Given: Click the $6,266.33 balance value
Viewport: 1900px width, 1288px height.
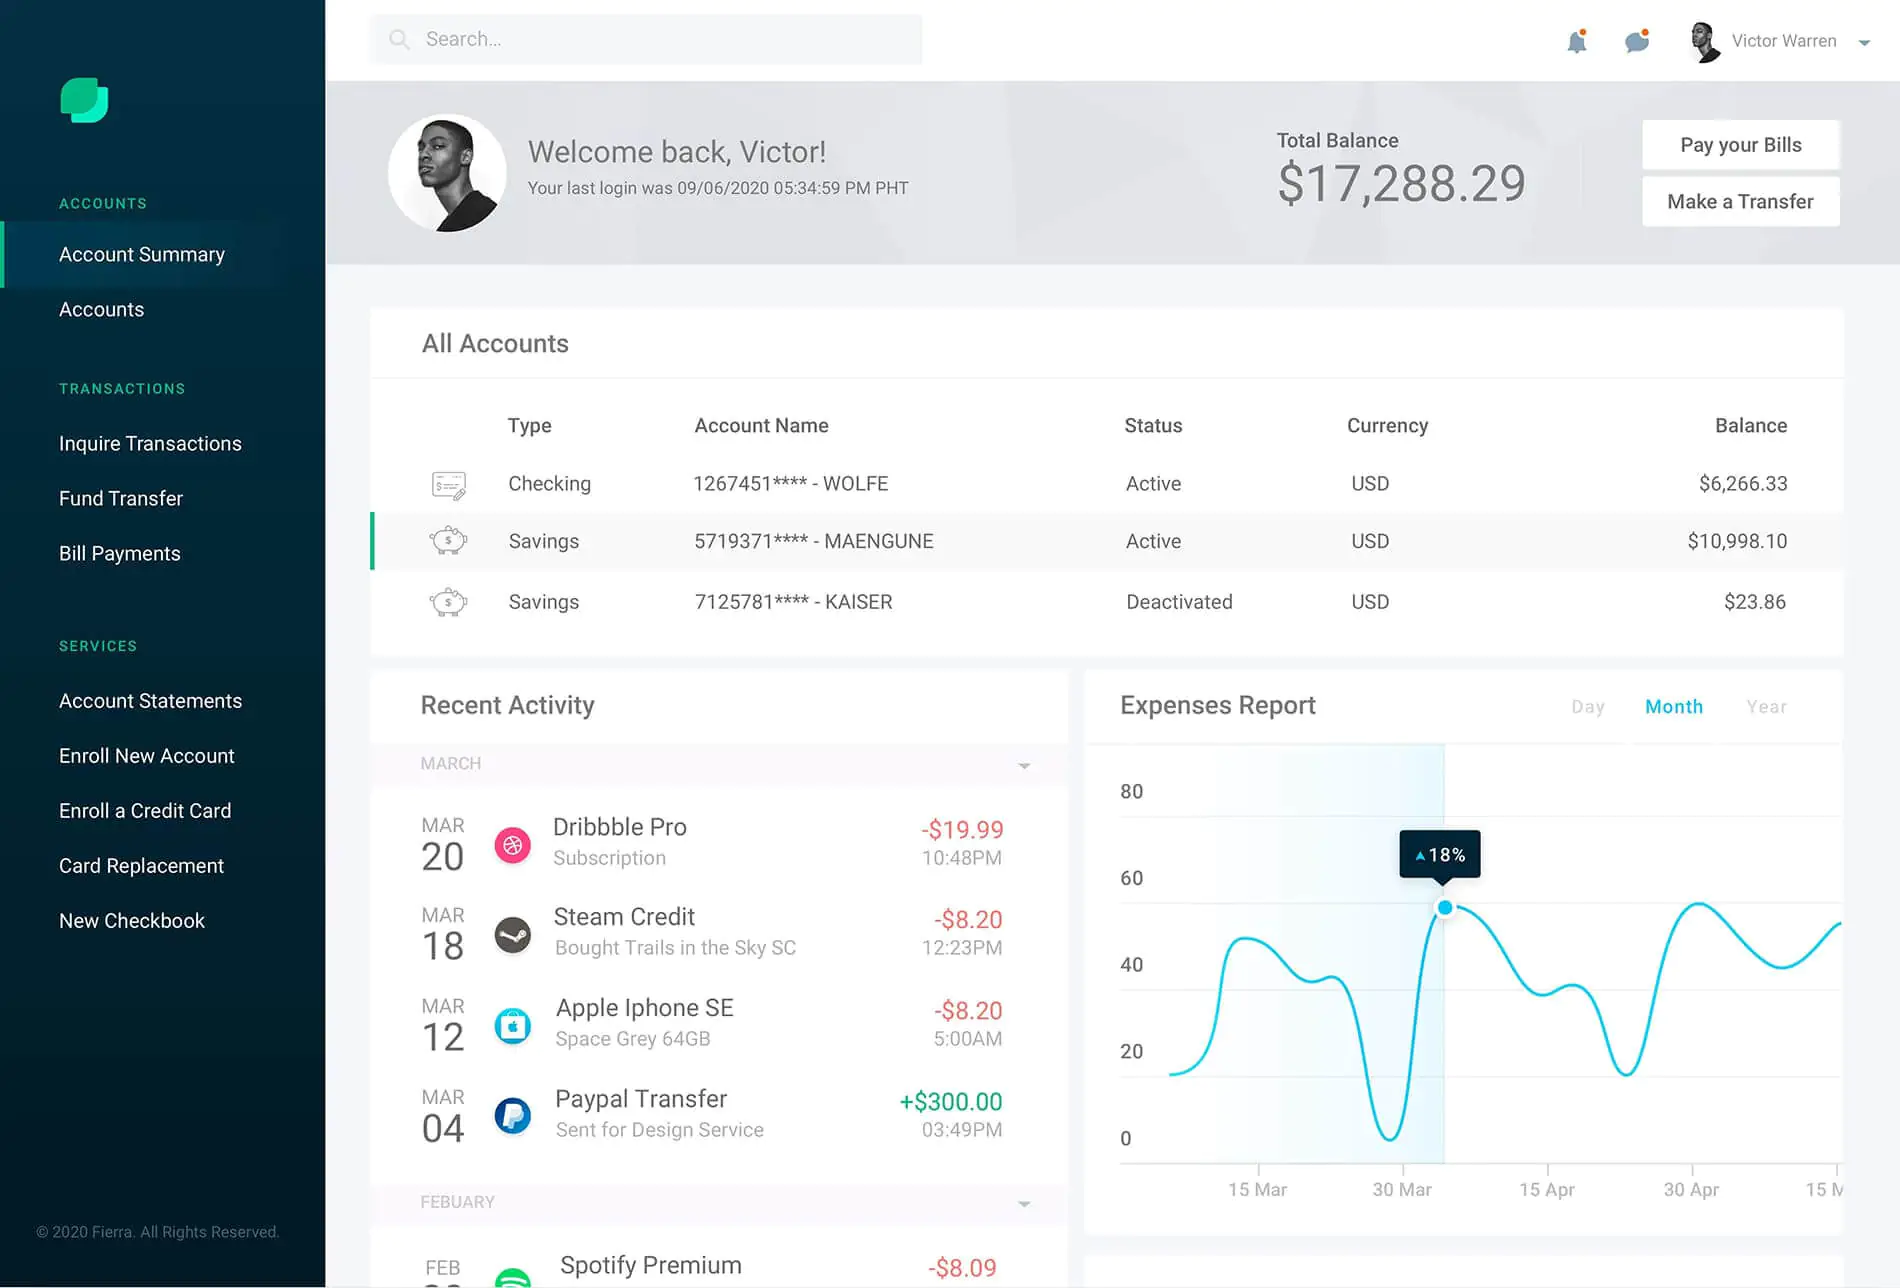Looking at the screenshot, I should tap(1743, 483).
